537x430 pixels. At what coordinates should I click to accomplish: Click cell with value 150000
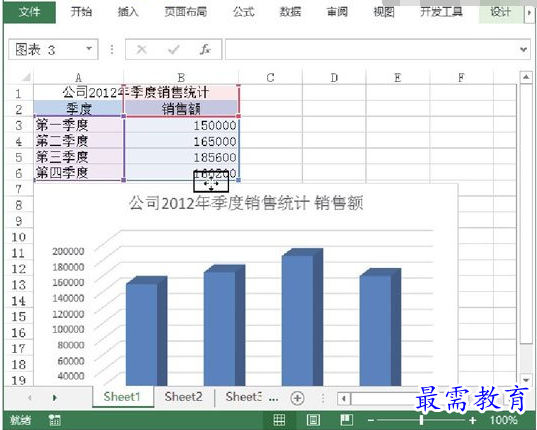[181, 125]
